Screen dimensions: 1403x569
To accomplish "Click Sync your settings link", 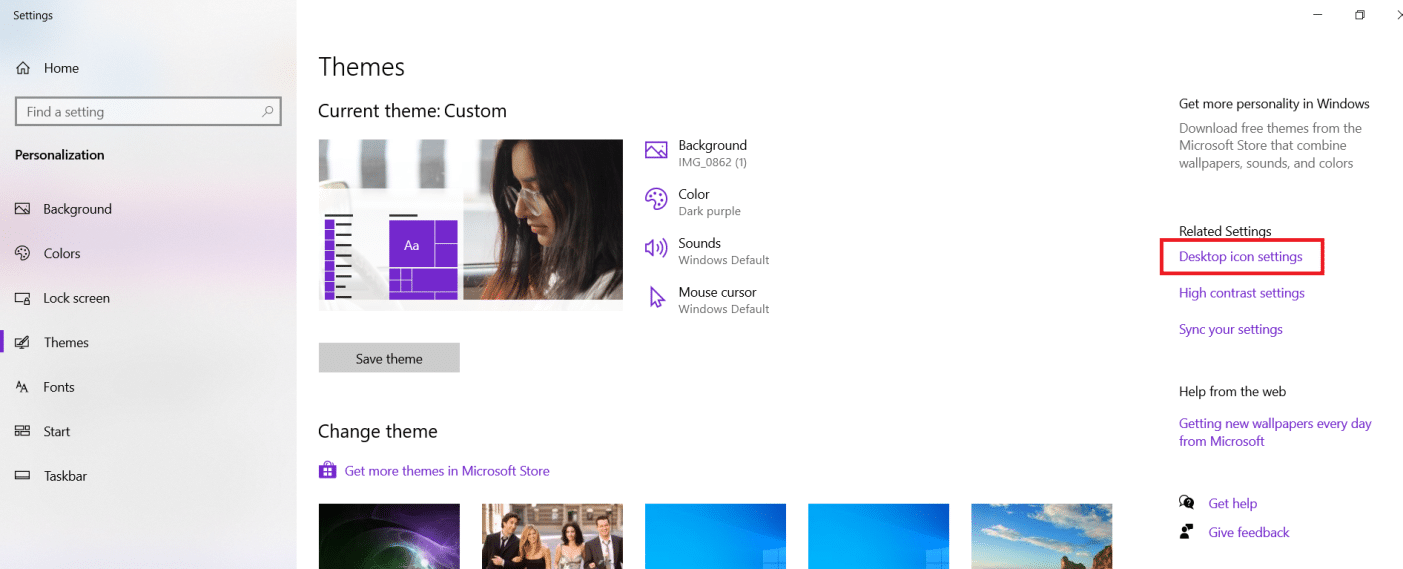I will click(x=1230, y=329).
